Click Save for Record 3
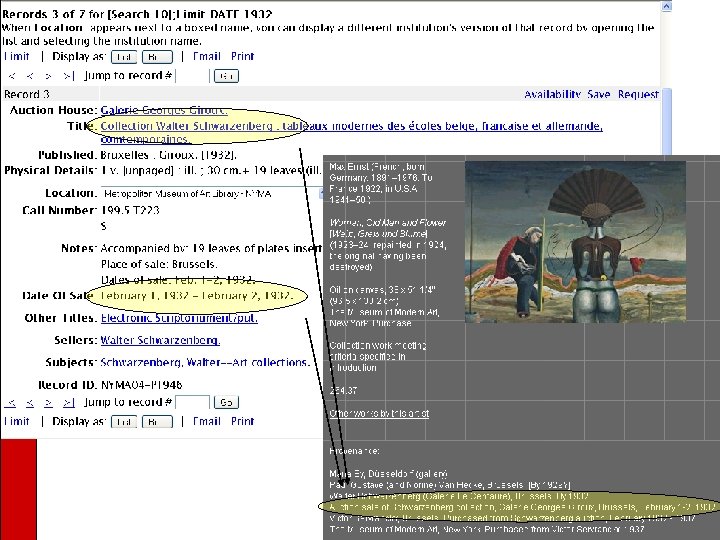 [x=599, y=95]
